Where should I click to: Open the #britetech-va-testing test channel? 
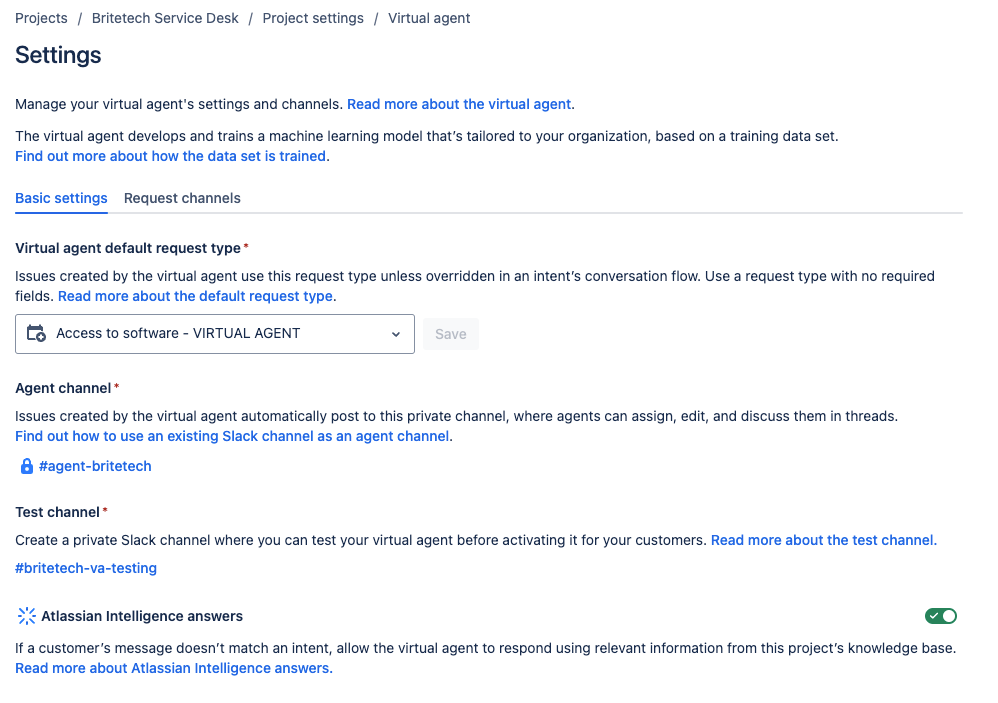coord(85,567)
